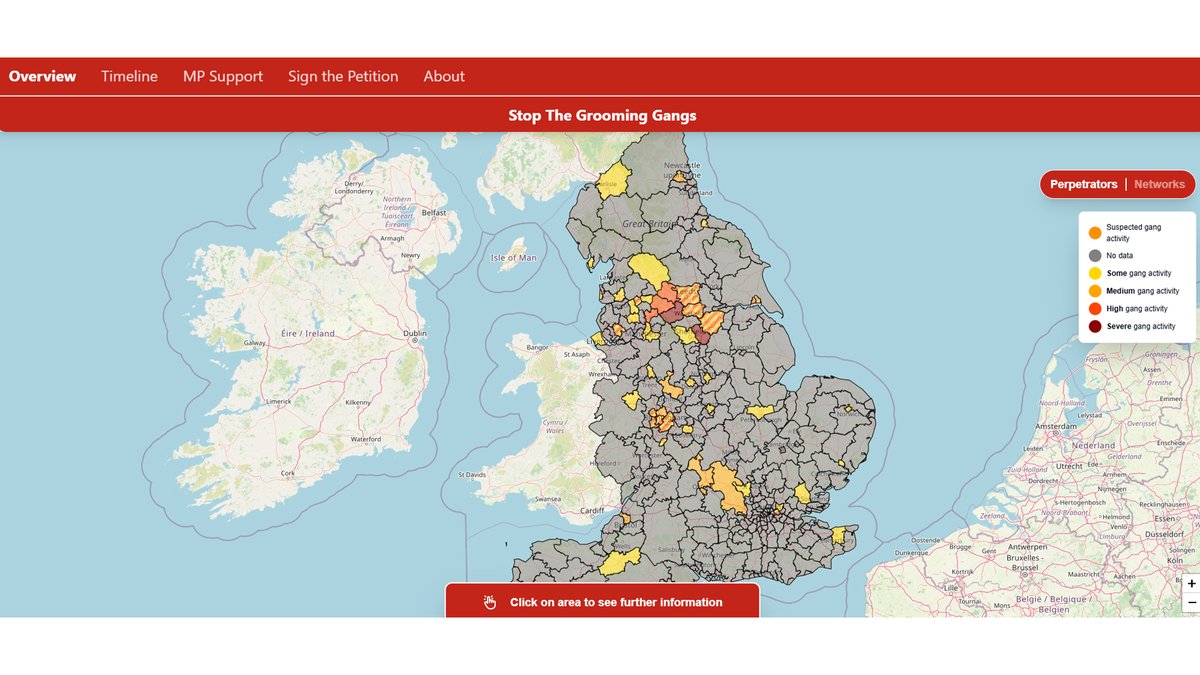The image size is (1200, 675).
Task: Click the Isle of Man map label
Action: tap(513, 258)
